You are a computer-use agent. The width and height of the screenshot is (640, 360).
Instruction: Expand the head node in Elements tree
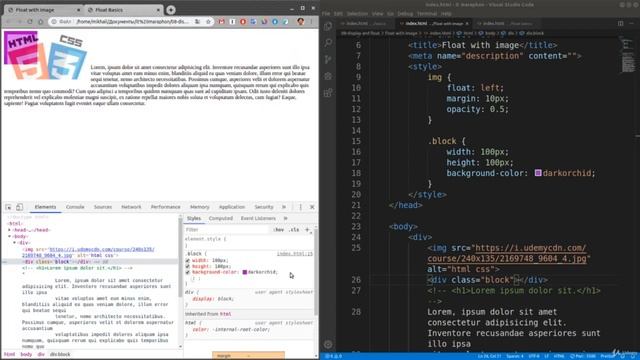[x=9, y=230]
